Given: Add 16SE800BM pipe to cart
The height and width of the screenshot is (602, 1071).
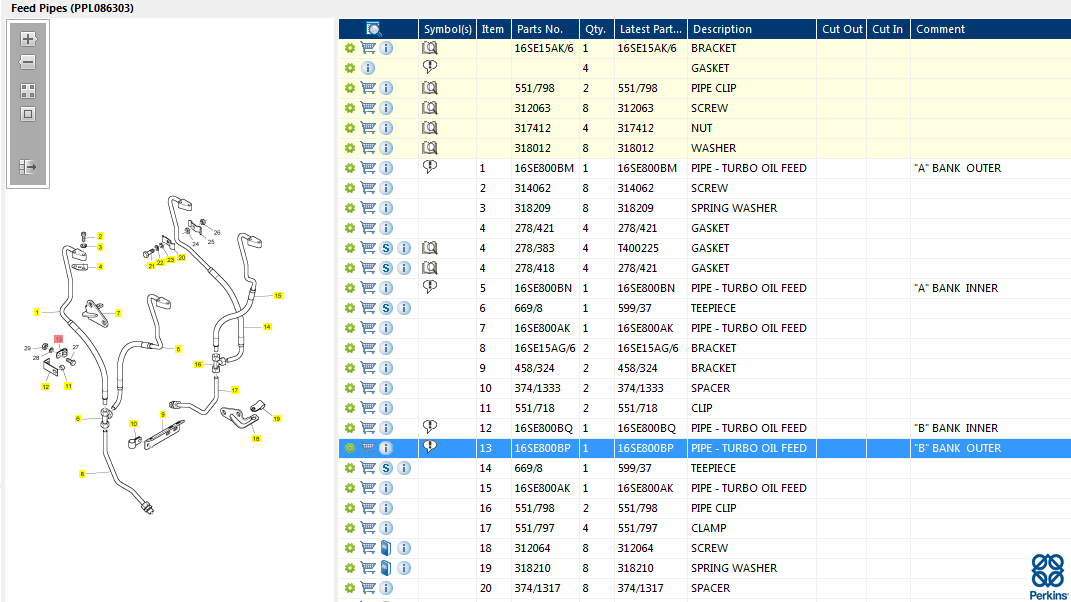Looking at the screenshot, I should pos(368,168).
